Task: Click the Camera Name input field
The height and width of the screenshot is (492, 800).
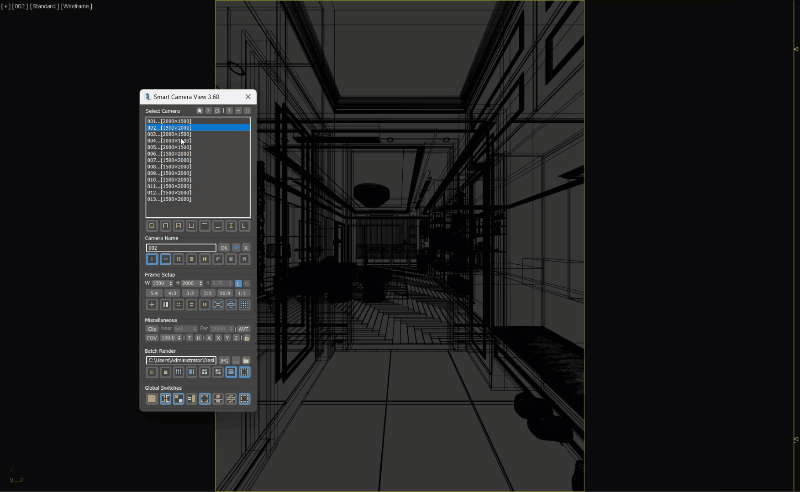Action: tap(181, 247)
